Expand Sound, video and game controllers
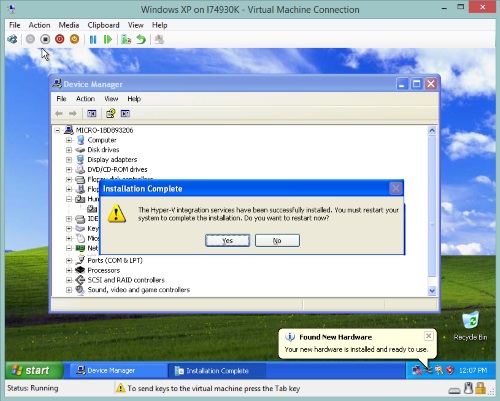 69,290
